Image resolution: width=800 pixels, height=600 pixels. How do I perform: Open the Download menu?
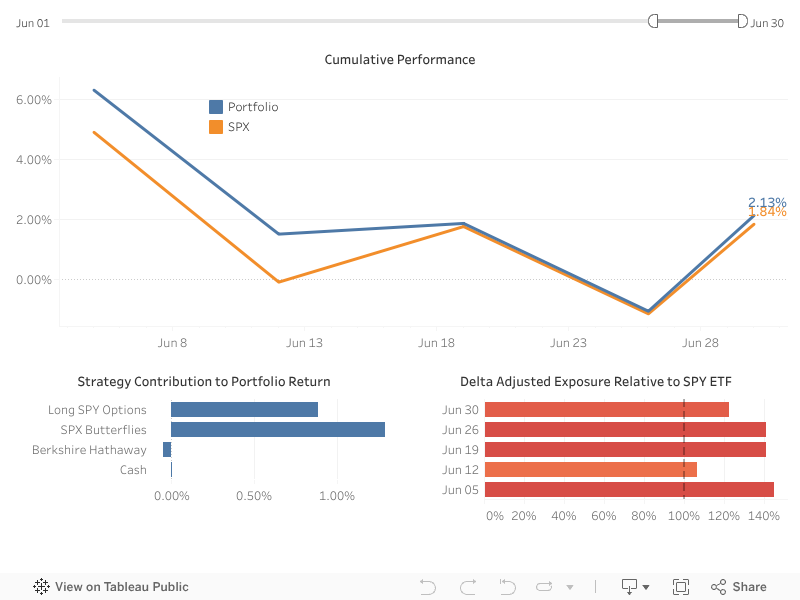pos(635,587)
